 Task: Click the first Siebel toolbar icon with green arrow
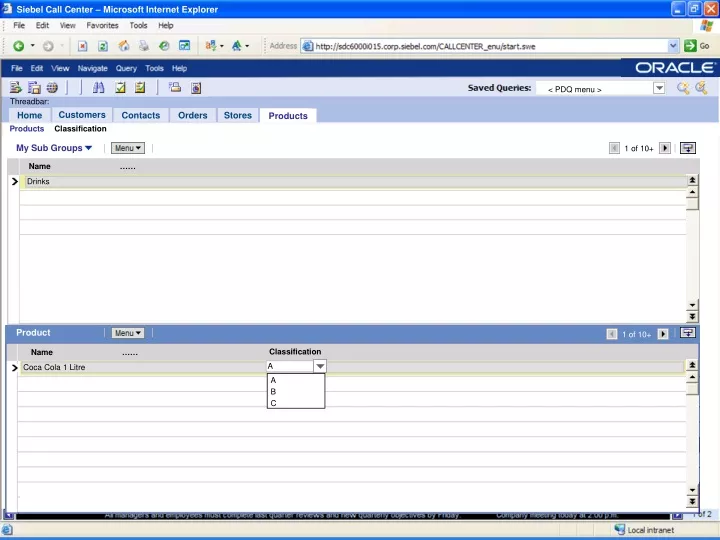tap(16, 87)
